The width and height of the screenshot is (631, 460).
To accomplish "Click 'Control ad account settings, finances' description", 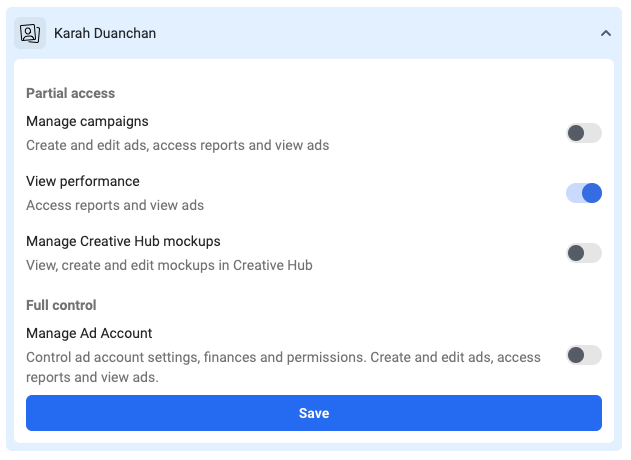I will [283, 357].
